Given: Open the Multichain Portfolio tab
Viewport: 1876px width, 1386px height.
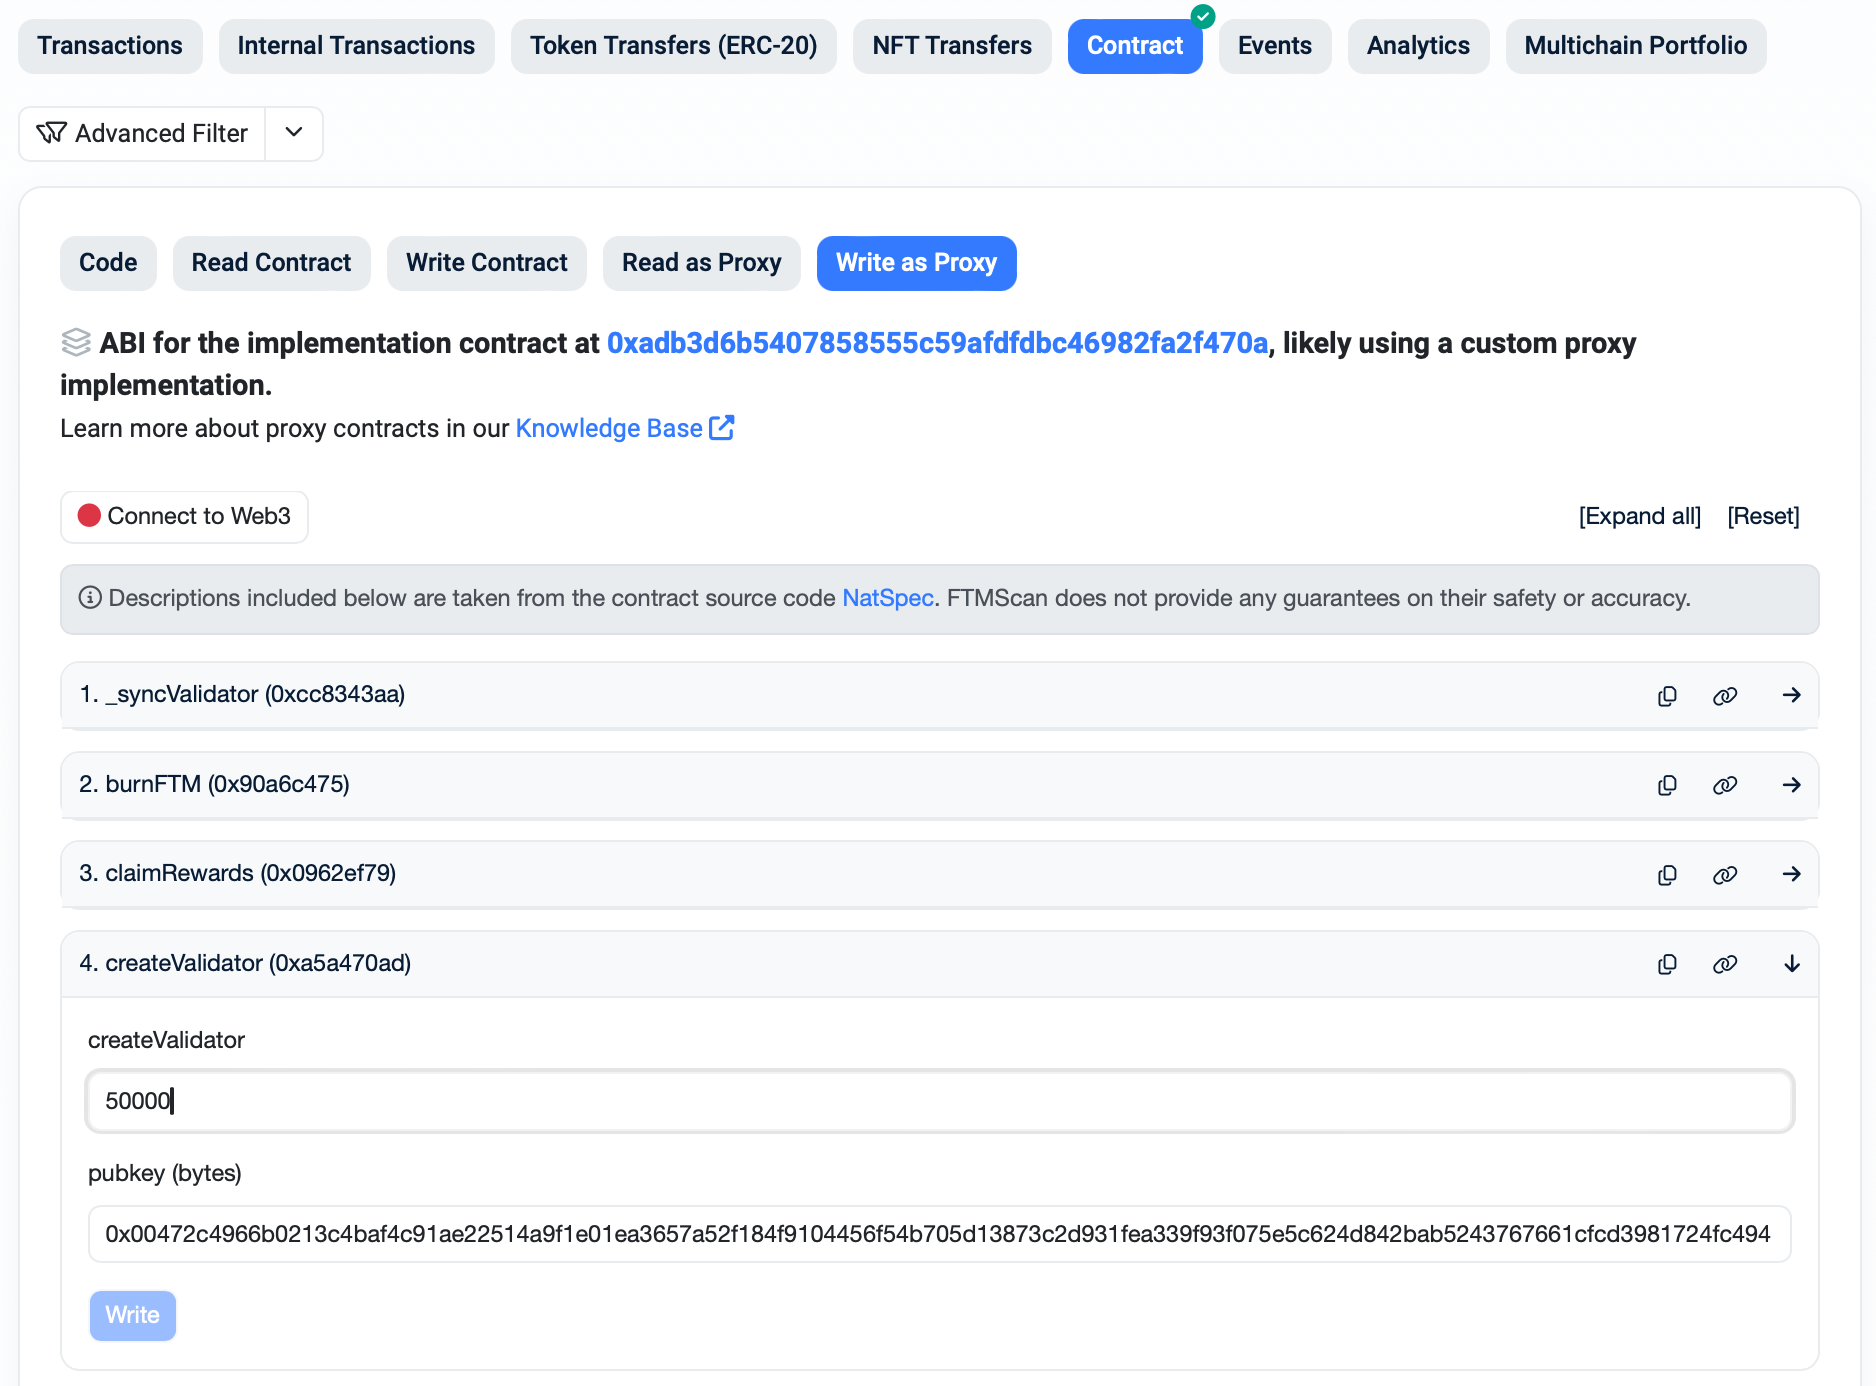Looking at the screenshot, I should coord(1636,46).
